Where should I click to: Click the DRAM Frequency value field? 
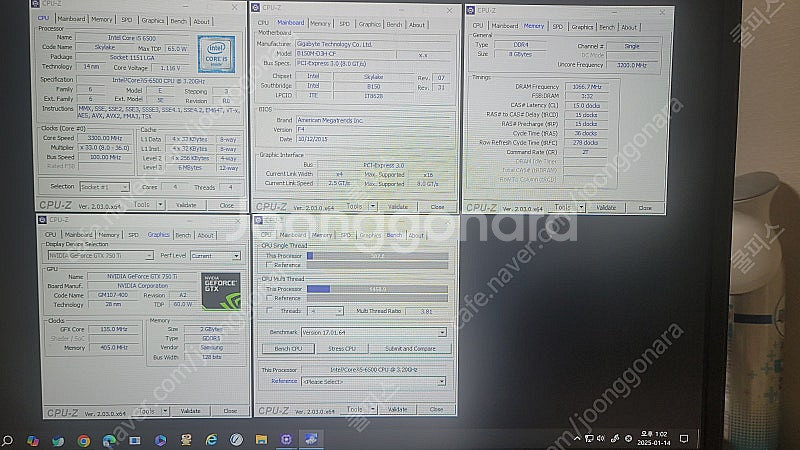[587, 87]
